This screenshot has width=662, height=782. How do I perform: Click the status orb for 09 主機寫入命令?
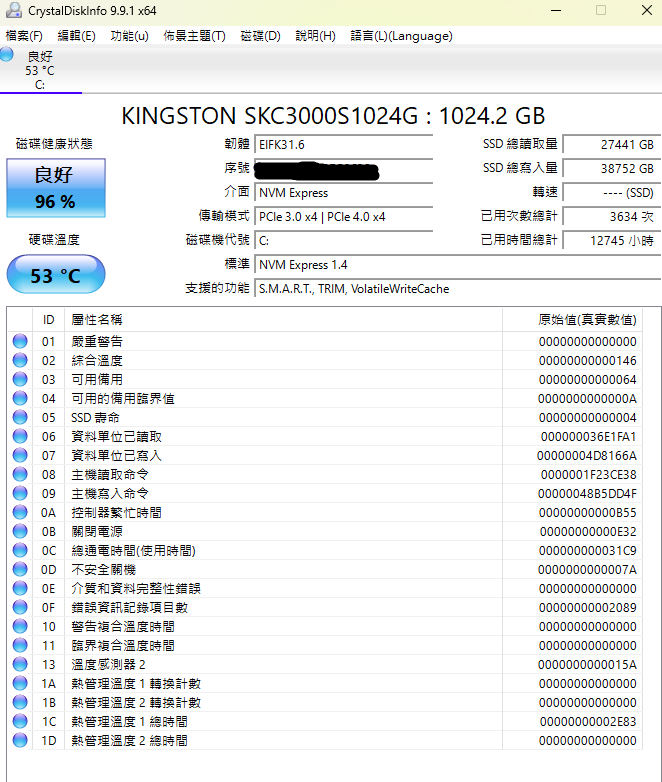(20, 493)
